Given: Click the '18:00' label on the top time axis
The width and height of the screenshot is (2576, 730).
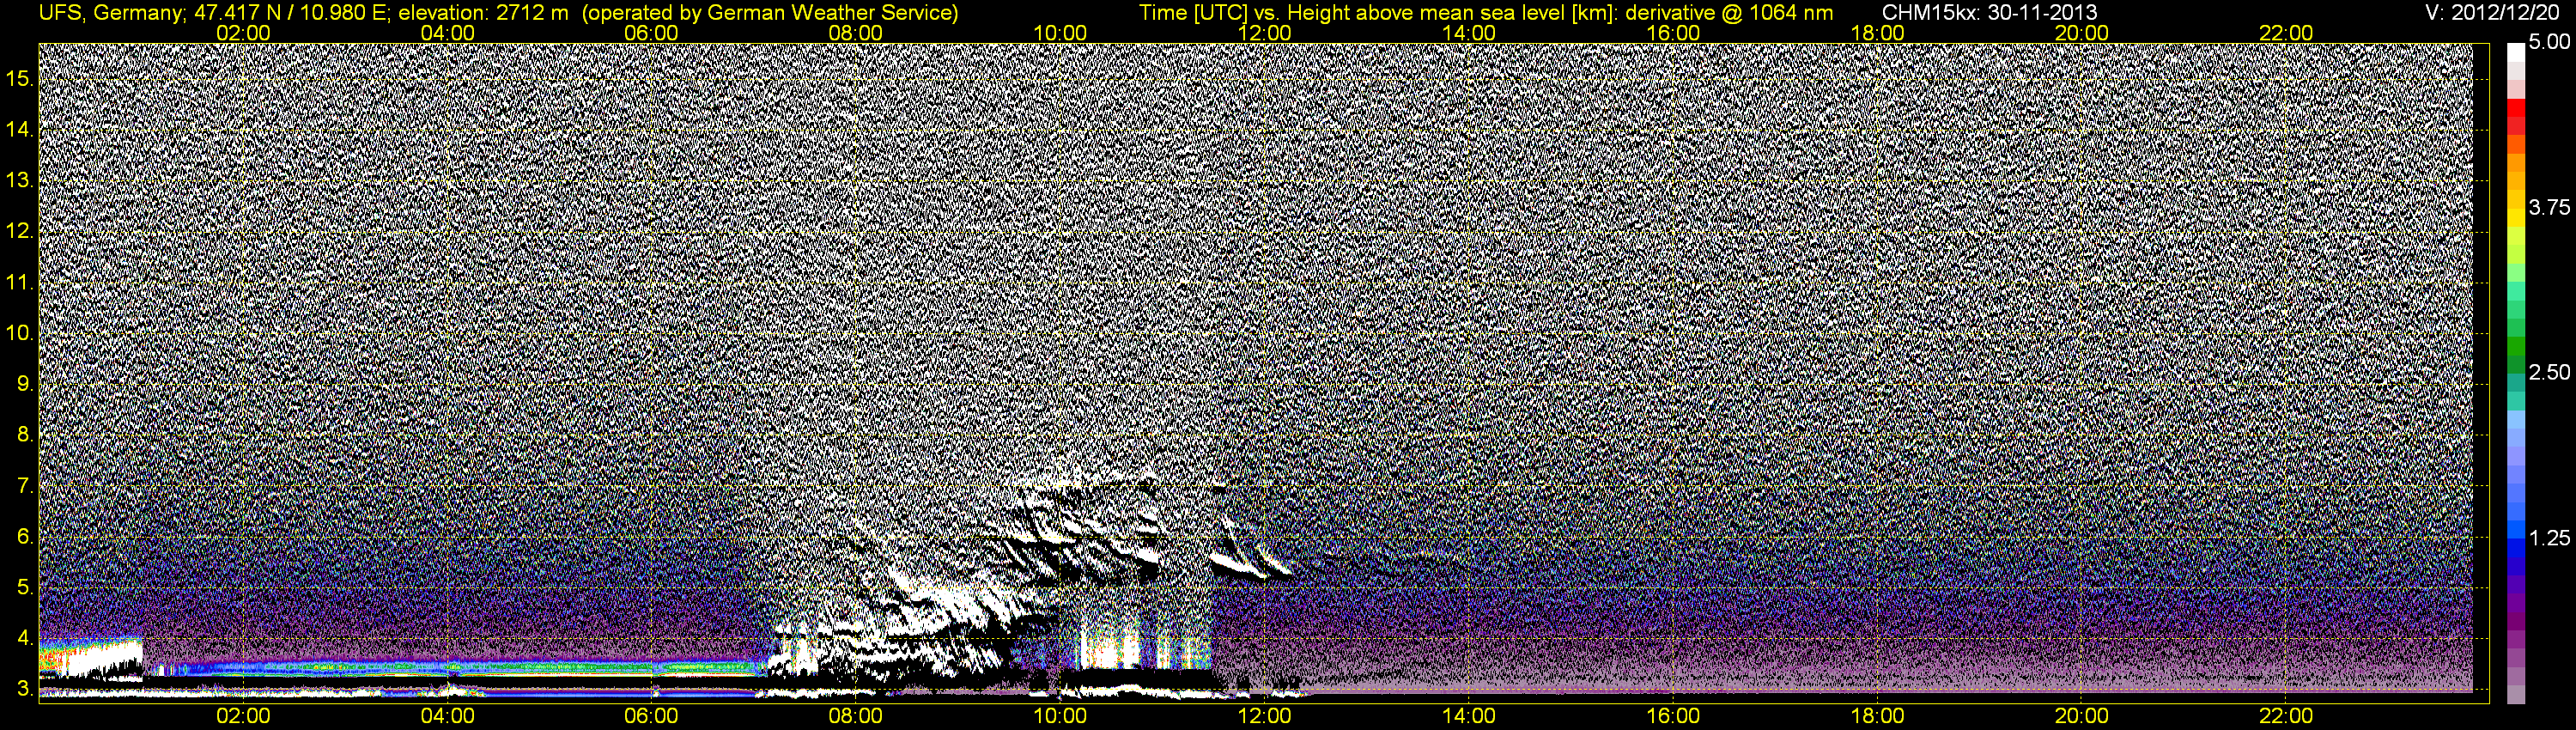Looking at the screenshot, I should 1877,33.
